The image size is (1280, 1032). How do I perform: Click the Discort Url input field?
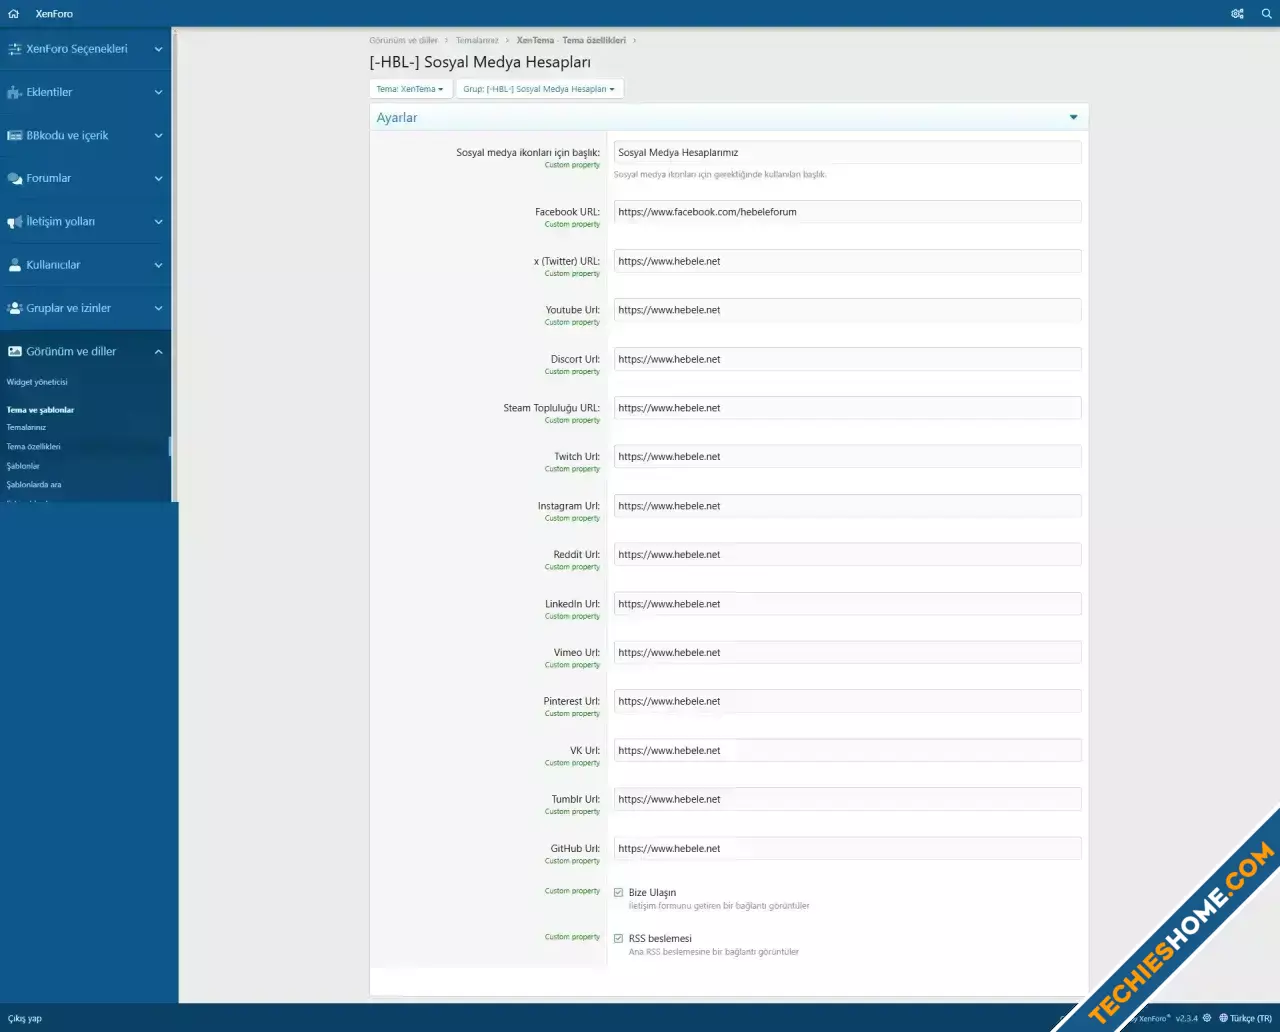point(847,359)
